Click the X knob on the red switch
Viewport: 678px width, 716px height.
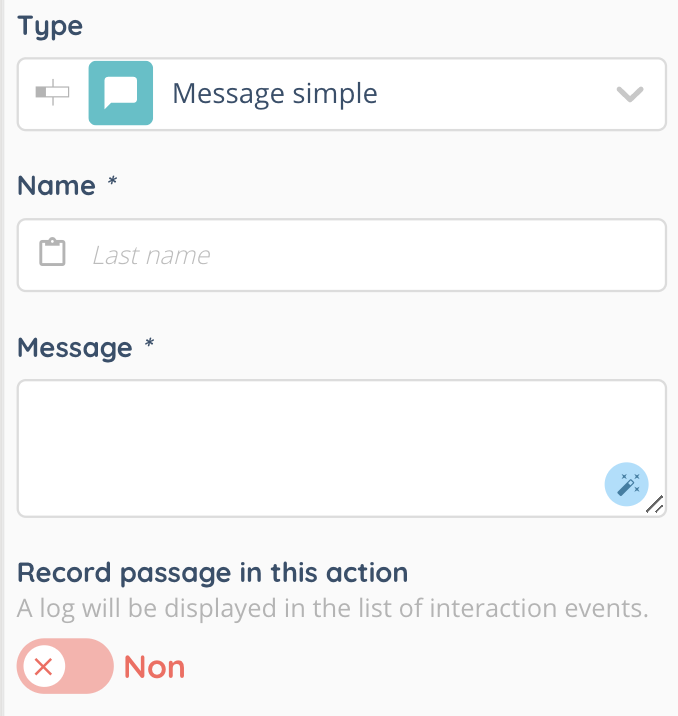(43, 666)
